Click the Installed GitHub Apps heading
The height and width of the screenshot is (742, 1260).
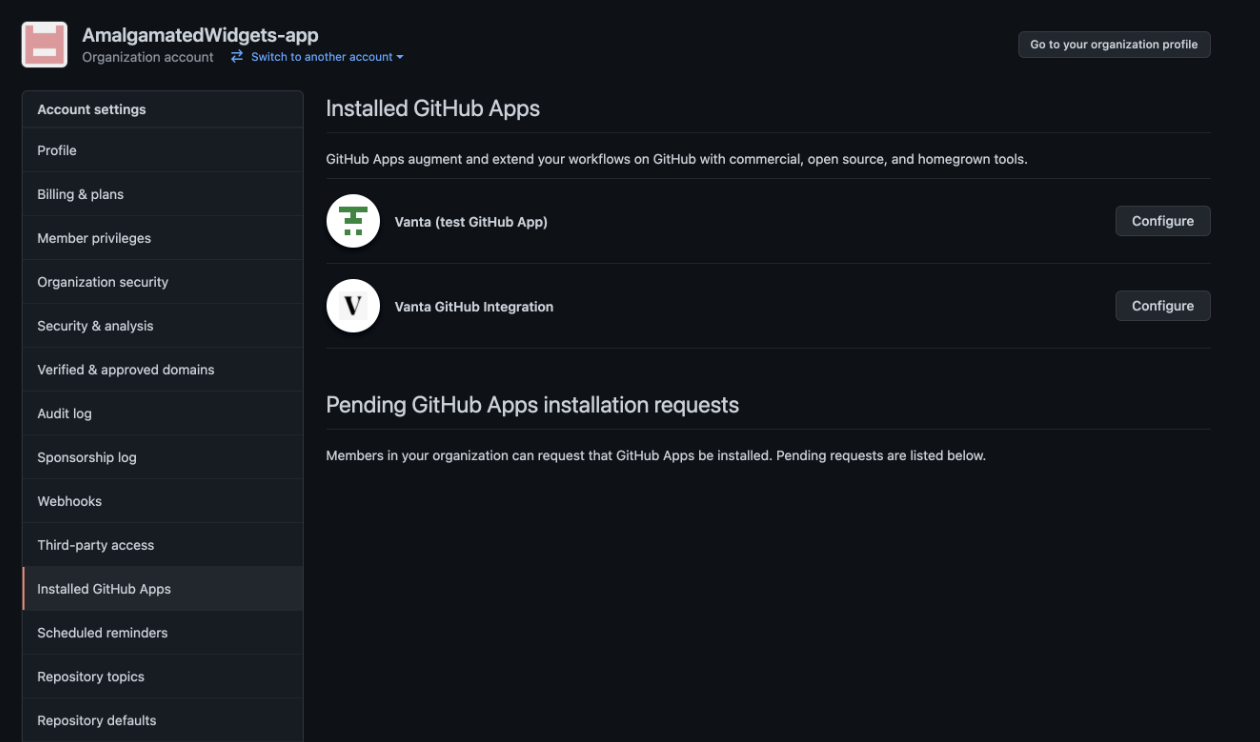click(433, 109)
